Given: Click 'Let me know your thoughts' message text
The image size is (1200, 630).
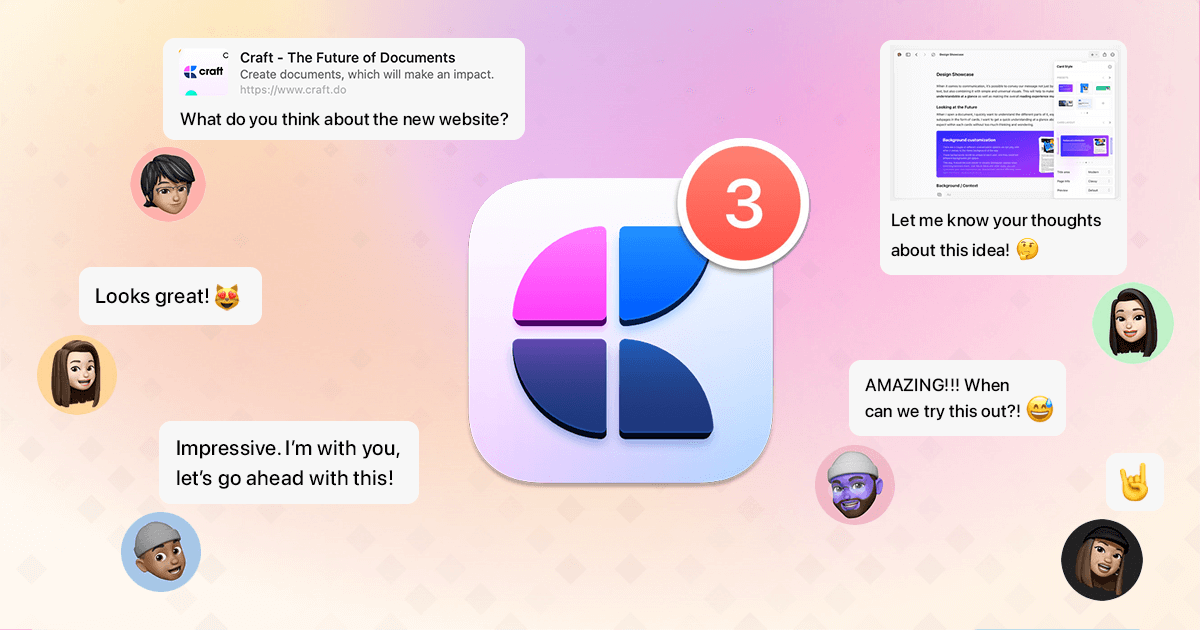Looking at the screenshot, I should tap(995, 220).
